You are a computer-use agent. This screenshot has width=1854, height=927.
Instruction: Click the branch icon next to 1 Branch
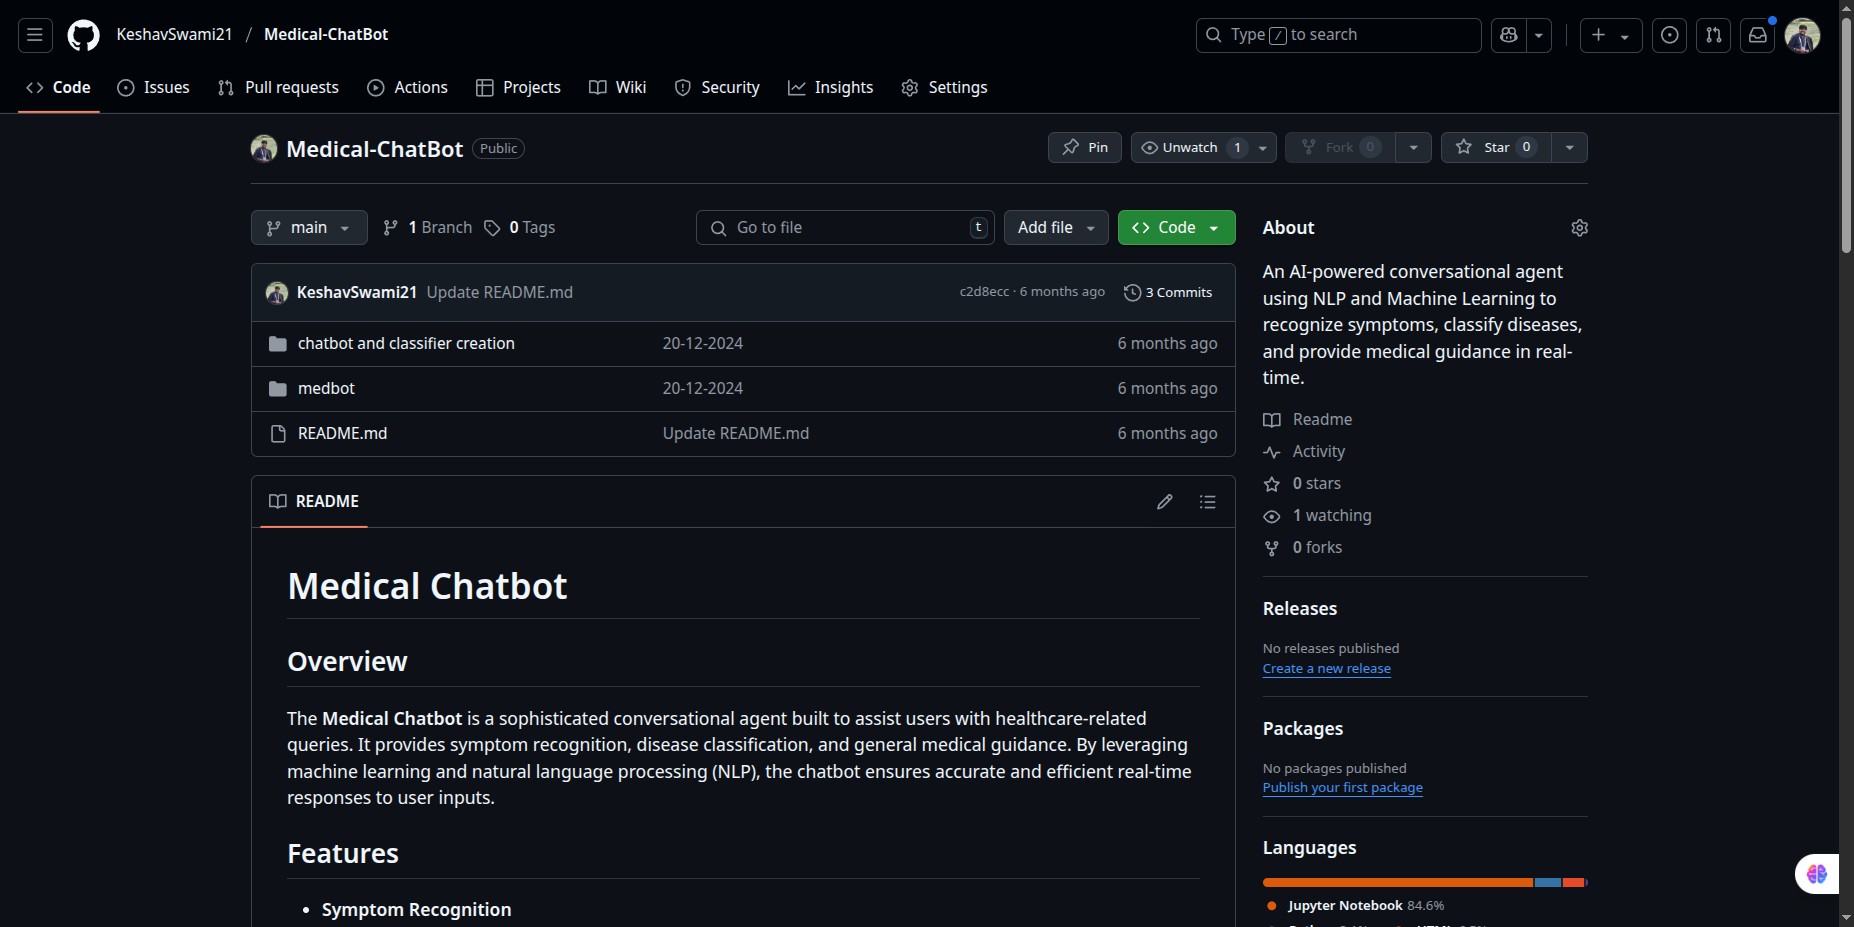(391, 228)
